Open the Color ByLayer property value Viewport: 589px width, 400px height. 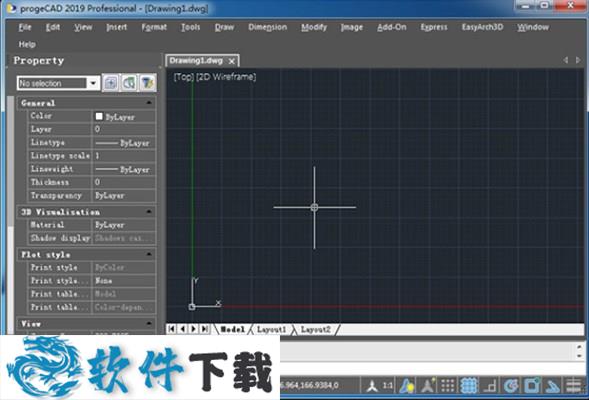pyautogui.click(x=124, y=116)
